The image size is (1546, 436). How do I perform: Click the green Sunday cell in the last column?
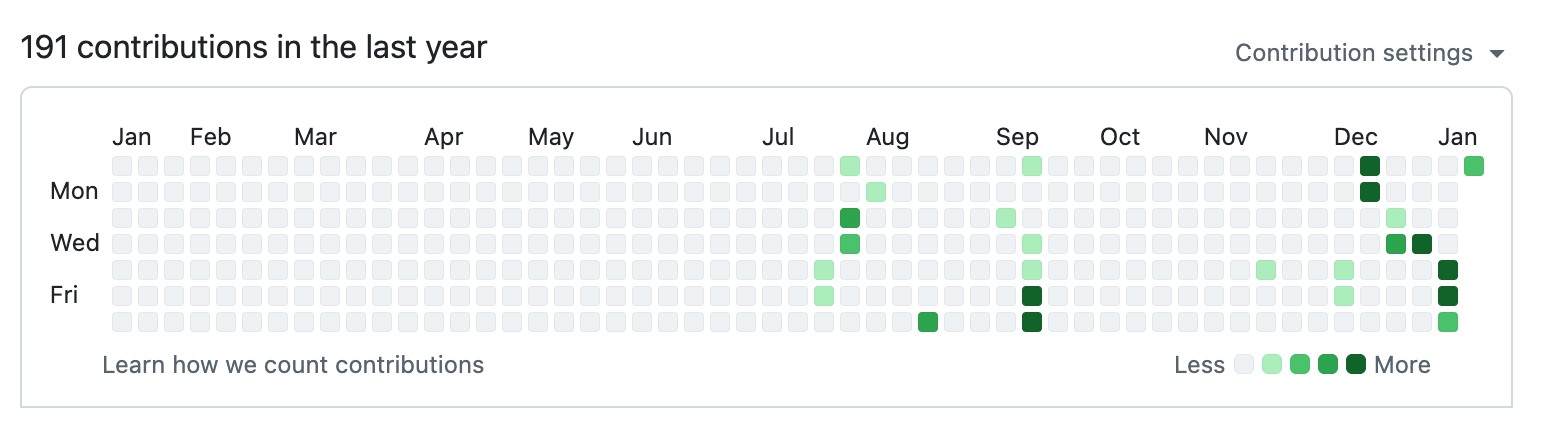click(x=1474, y=166)
